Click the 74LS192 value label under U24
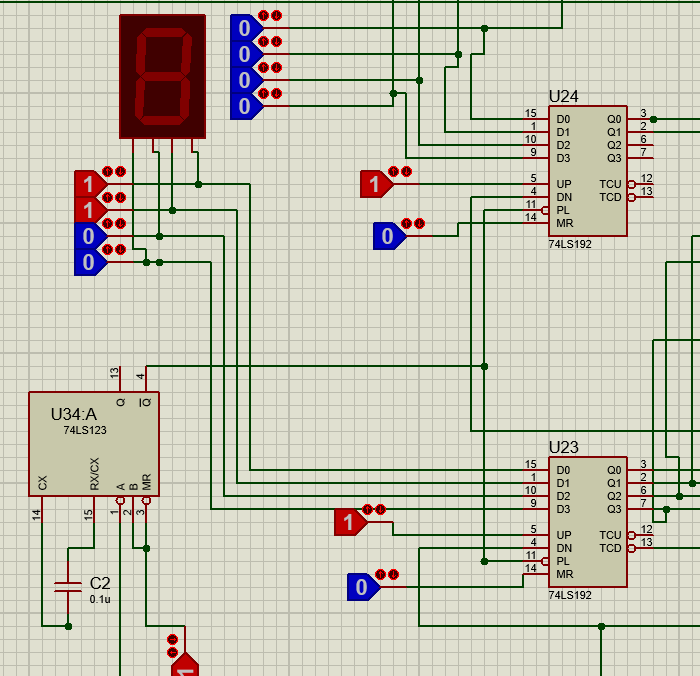Viewport: 700px width, 676px height. click(570, 244)
